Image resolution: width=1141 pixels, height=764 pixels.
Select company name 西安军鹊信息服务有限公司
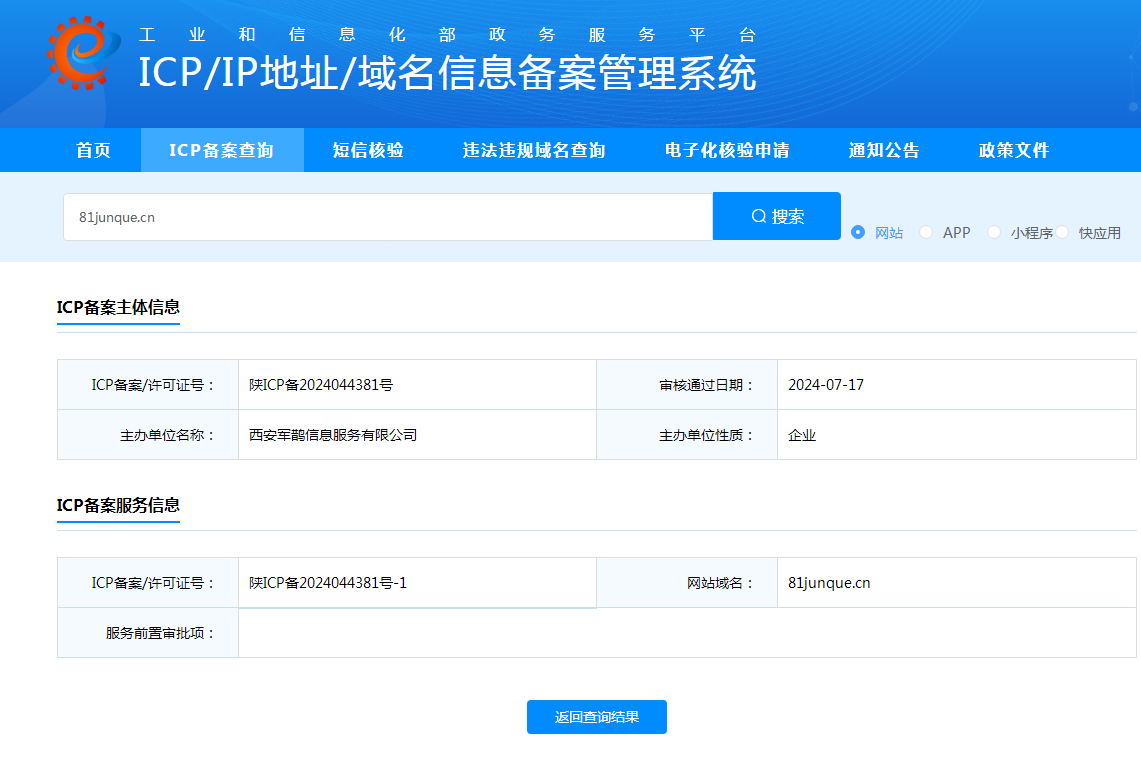333,435
